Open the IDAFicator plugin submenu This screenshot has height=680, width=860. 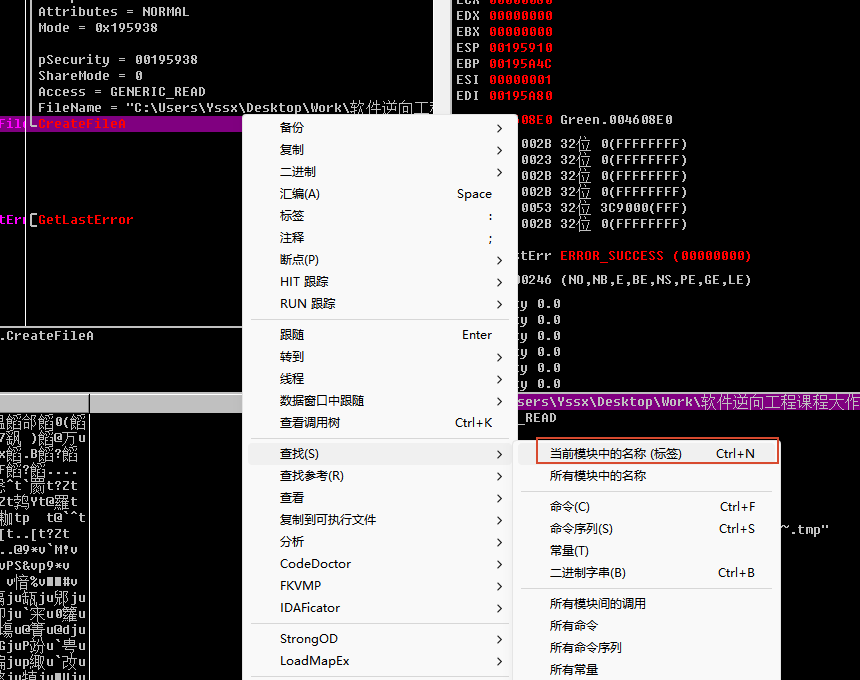380,607
